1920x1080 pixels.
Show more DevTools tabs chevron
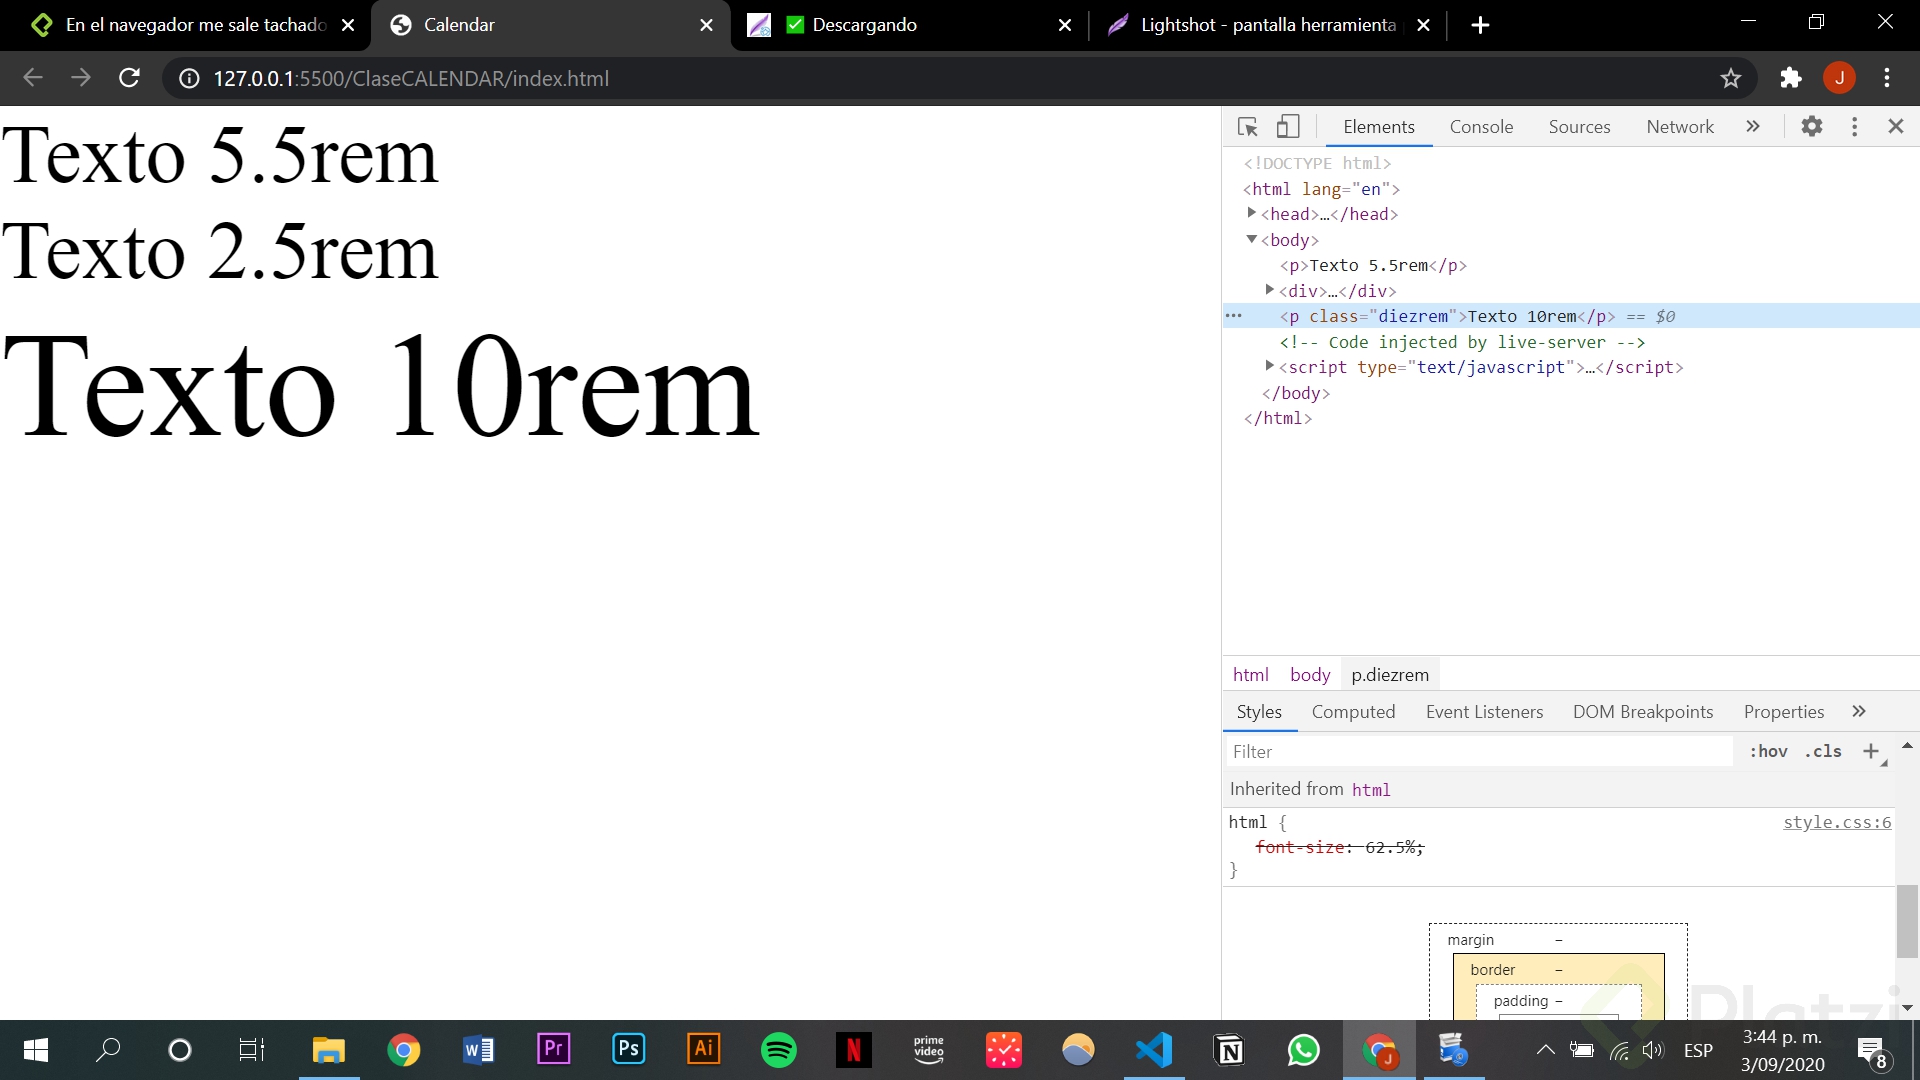(1753, 127)
